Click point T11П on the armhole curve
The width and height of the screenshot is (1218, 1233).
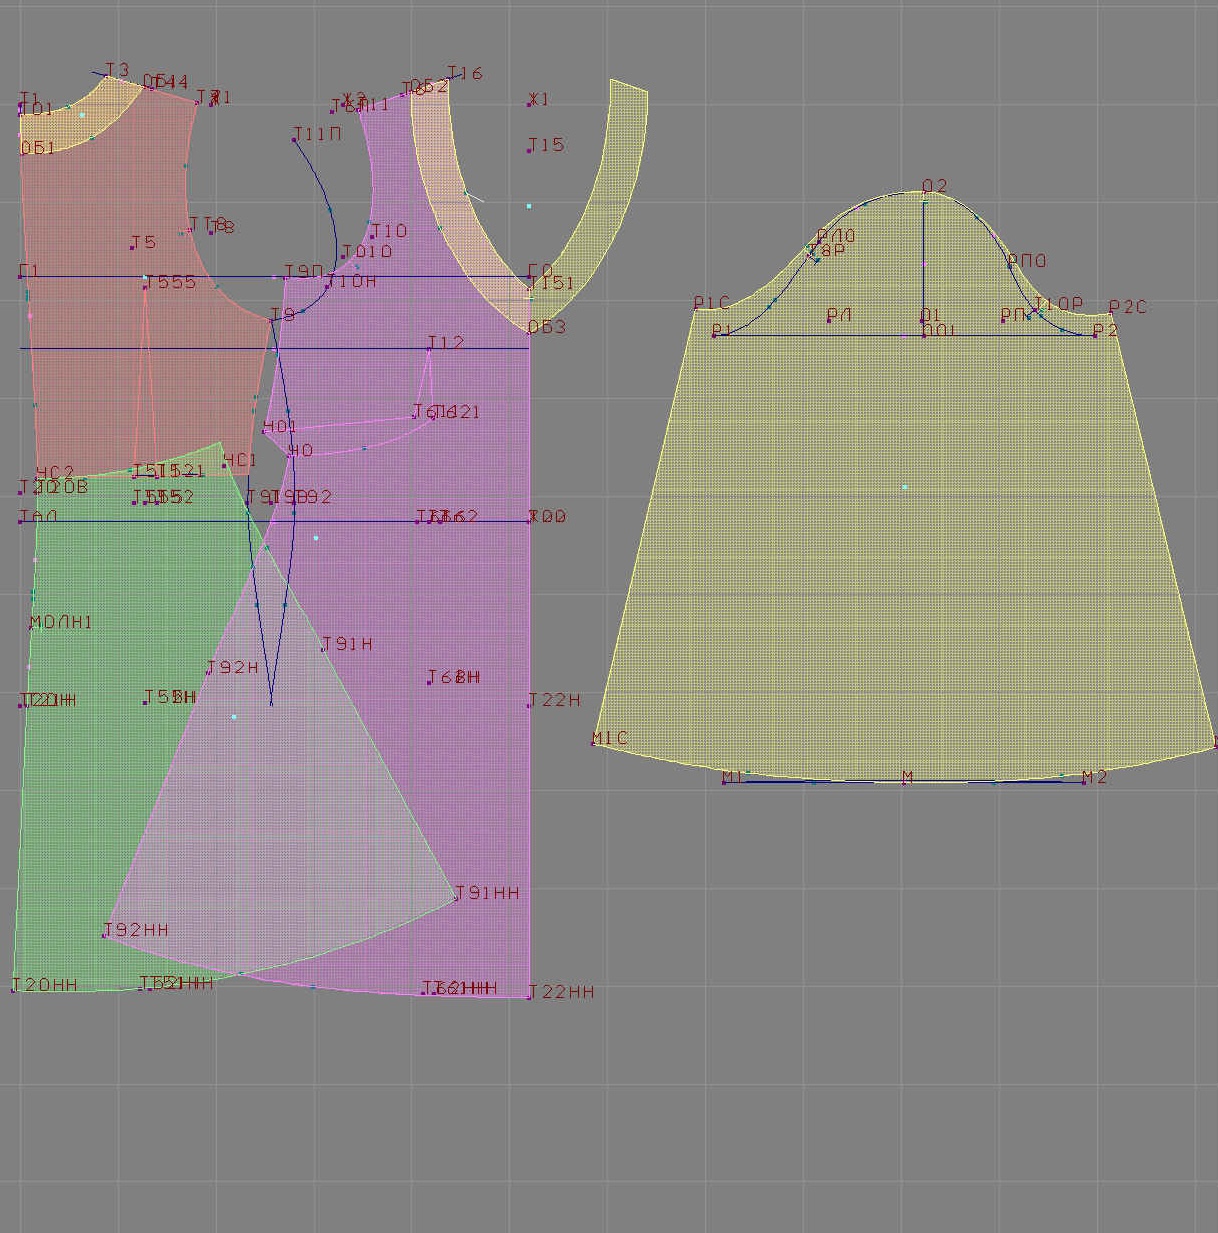(x=295, y=140)
